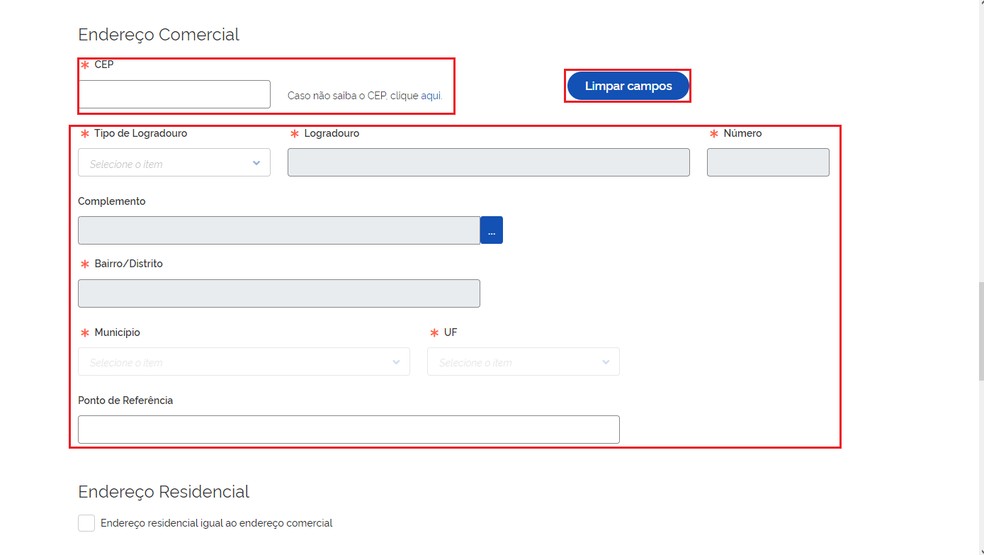Click 'Endereço residencial igual ao endereço comercial' label

click(x=216, y=523)
